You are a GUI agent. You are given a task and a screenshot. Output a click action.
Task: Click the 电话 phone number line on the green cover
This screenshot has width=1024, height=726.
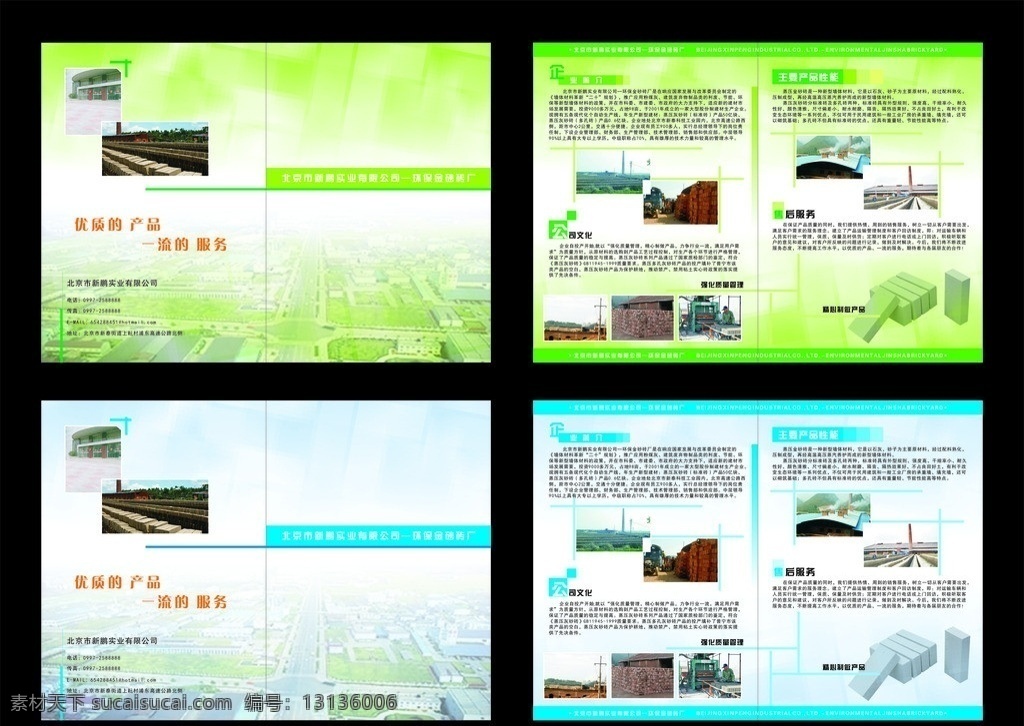pyautogui.click(x=94, y=300)
